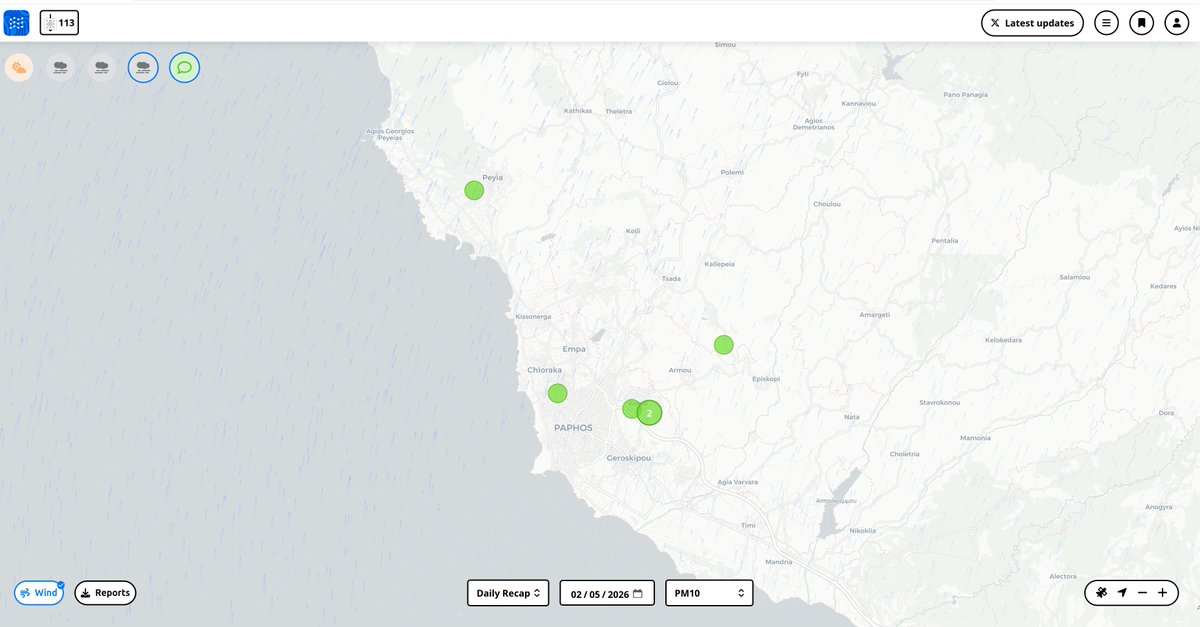
Task: Click the Mamonia map label
Action: (975, 438)
